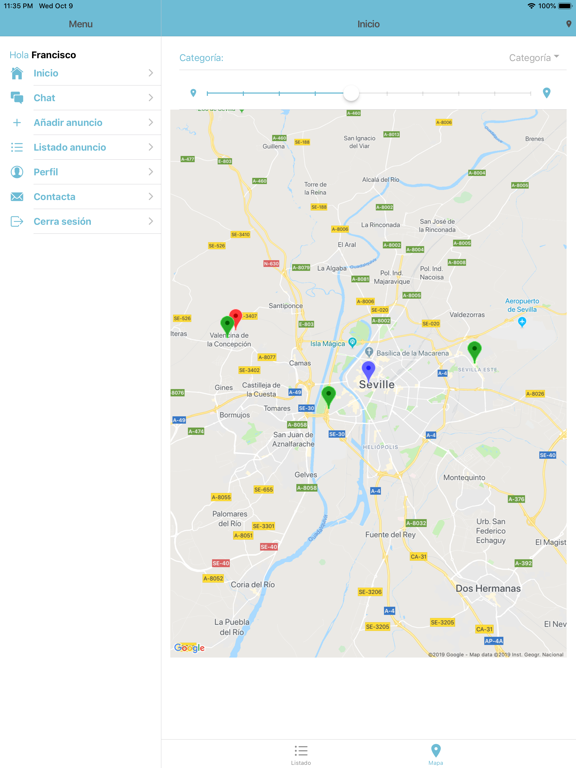Switch to the Mapa tab
576x768 pixels.
(435, 755)
